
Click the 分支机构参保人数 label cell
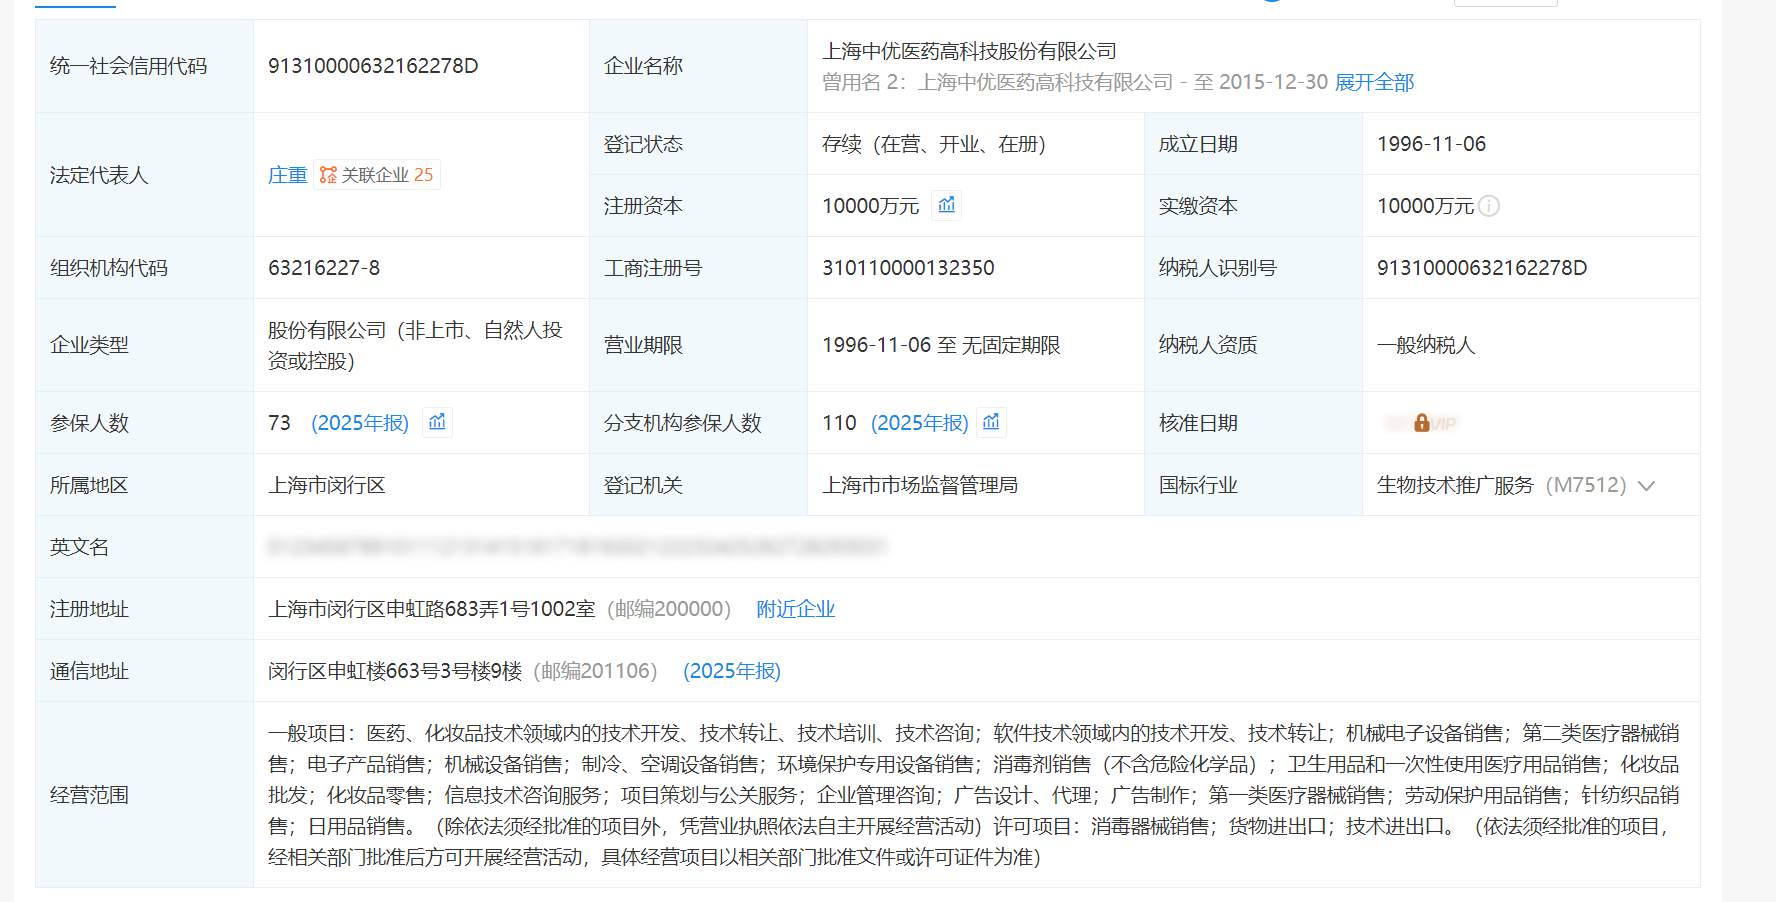698,423
